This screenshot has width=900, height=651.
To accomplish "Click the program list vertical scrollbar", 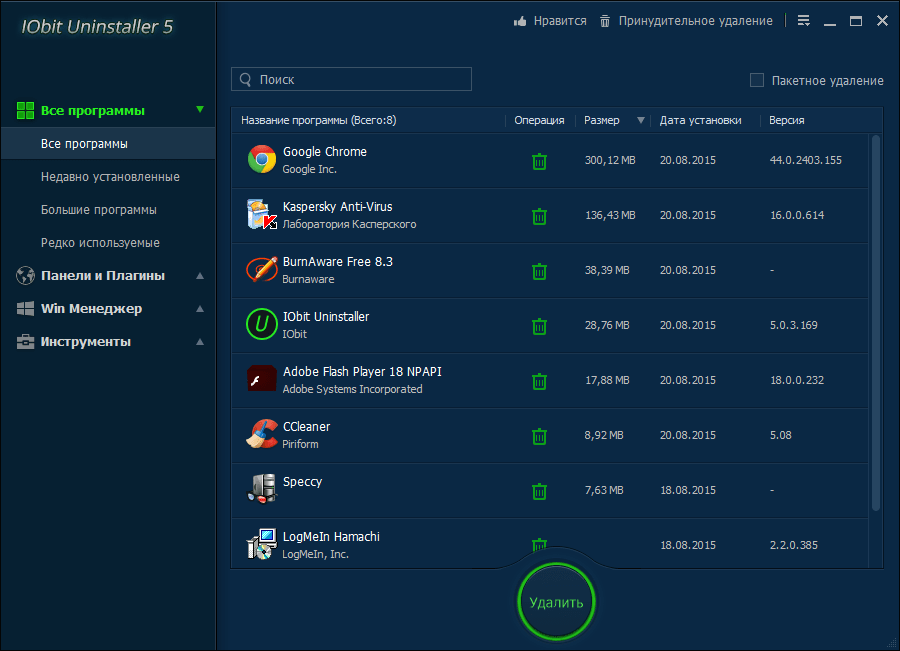I will tap(875, 323).
